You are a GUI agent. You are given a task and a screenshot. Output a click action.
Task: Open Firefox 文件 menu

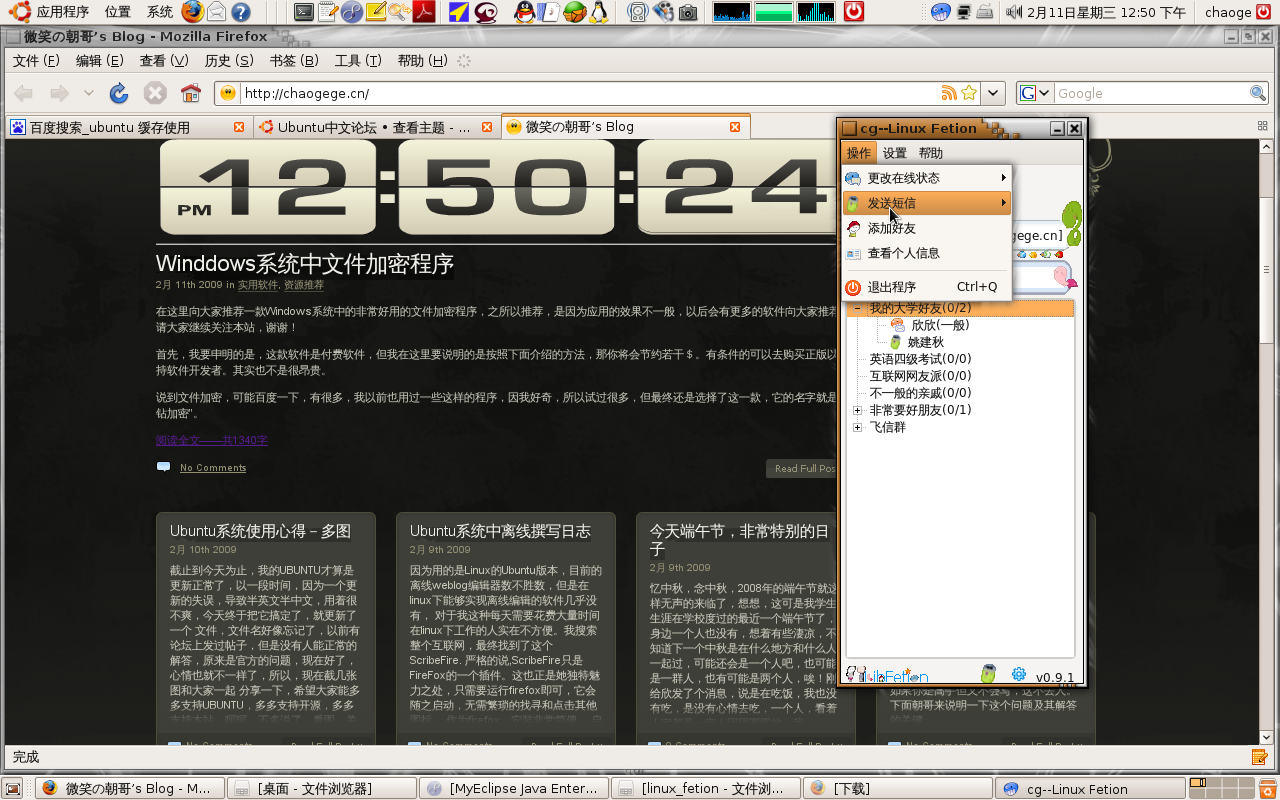[36, 61]
